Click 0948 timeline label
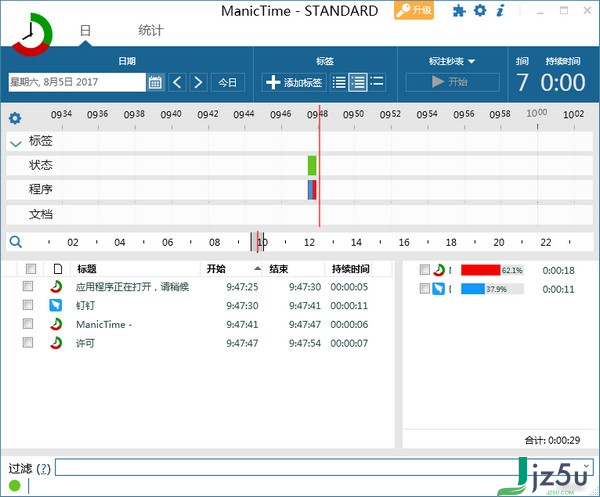Screen dimensions: 600x497 point(318,114)
